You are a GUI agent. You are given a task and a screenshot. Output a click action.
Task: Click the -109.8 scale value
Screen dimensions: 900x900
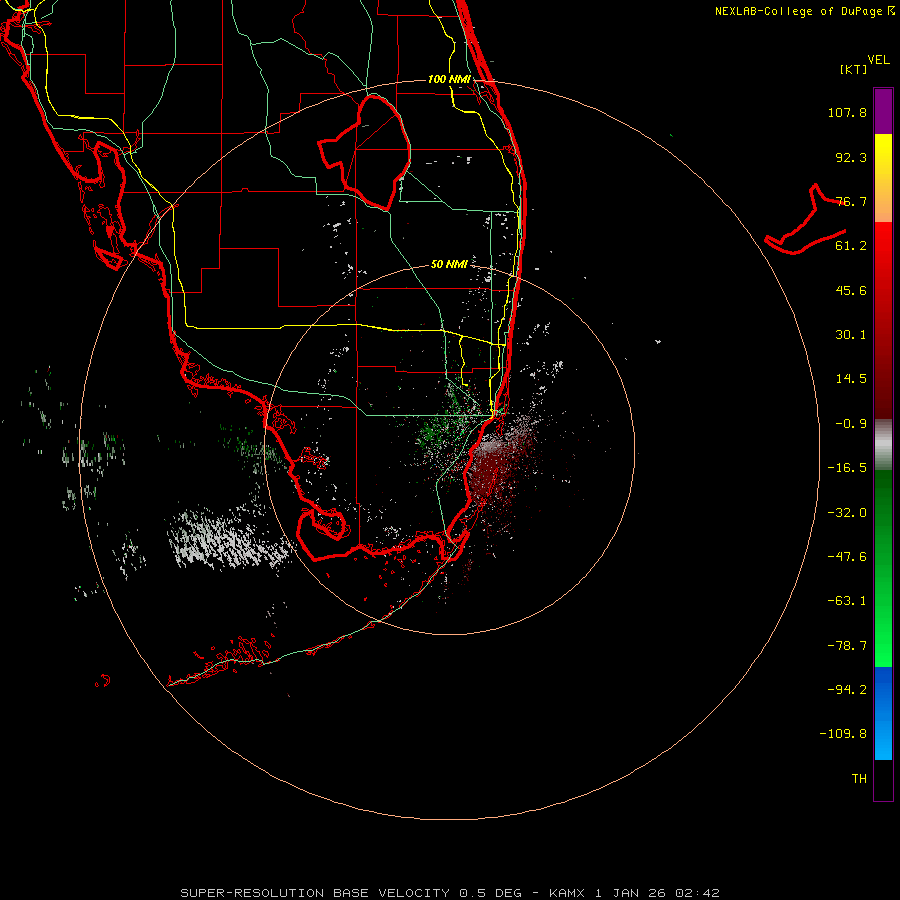843,734
